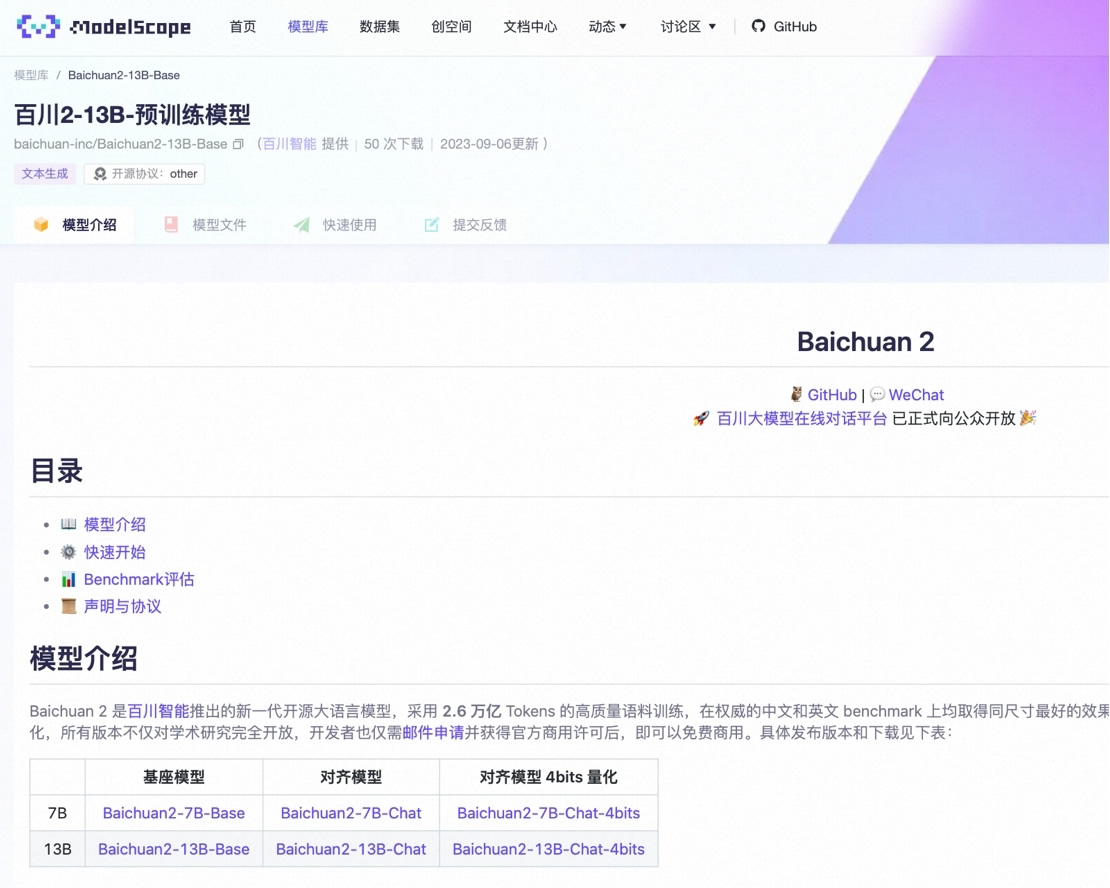Image resolution: width=1110 pixels, height=888 pixels.
Task: Open the WeChat link under Baichuan 2
Action: [916, 394]
